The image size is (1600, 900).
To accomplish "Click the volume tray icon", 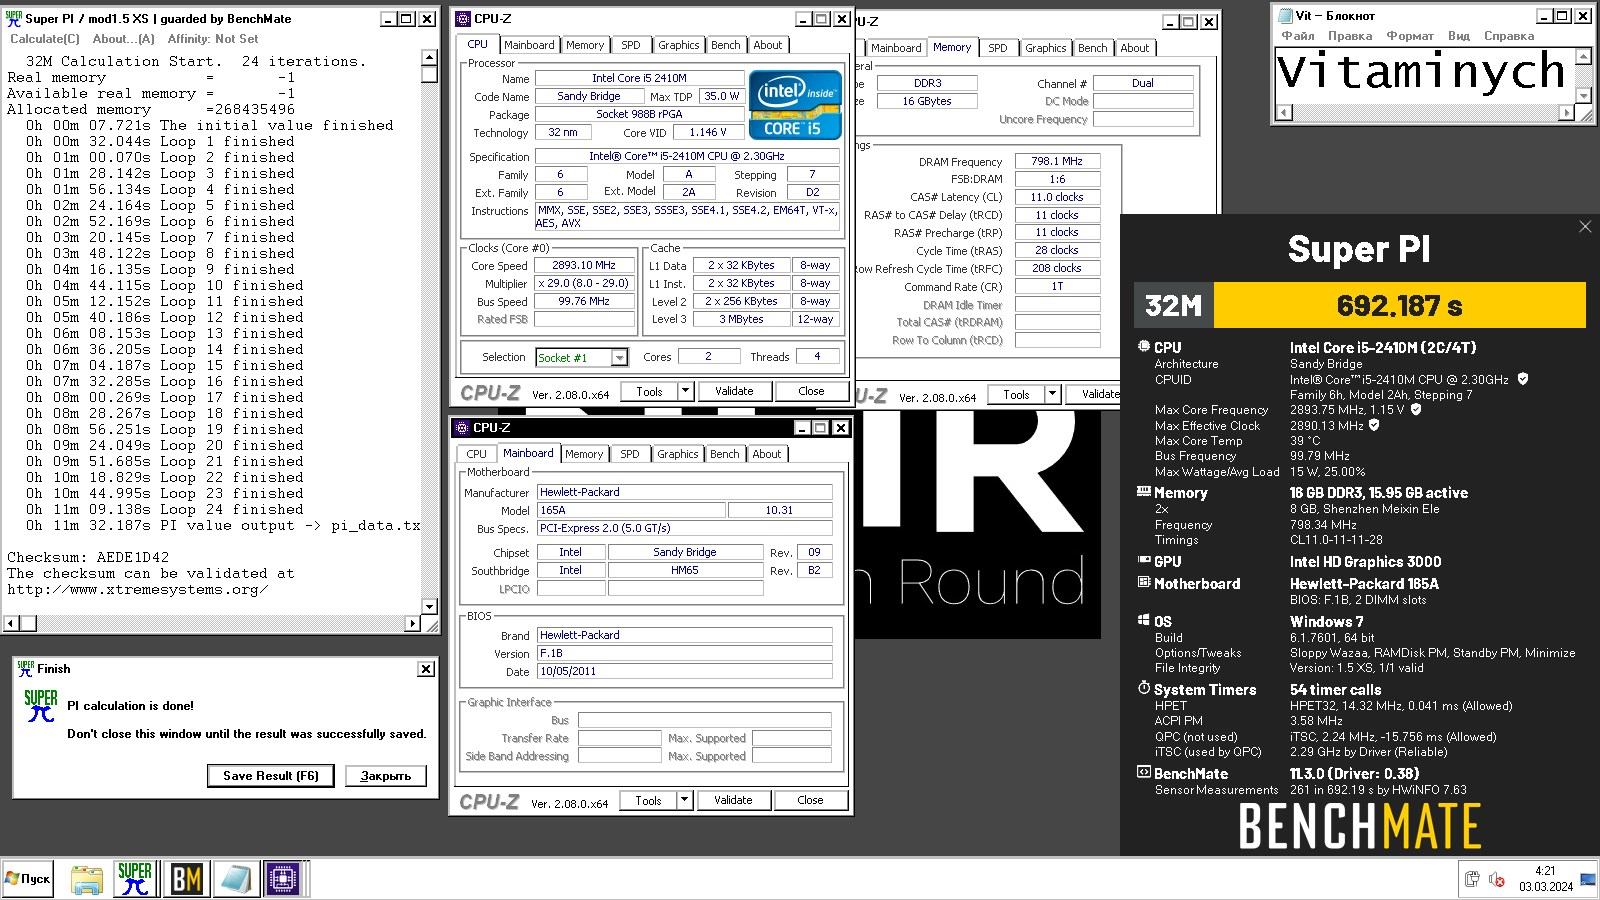I will pyautogui.click(x=1497, y=879).
